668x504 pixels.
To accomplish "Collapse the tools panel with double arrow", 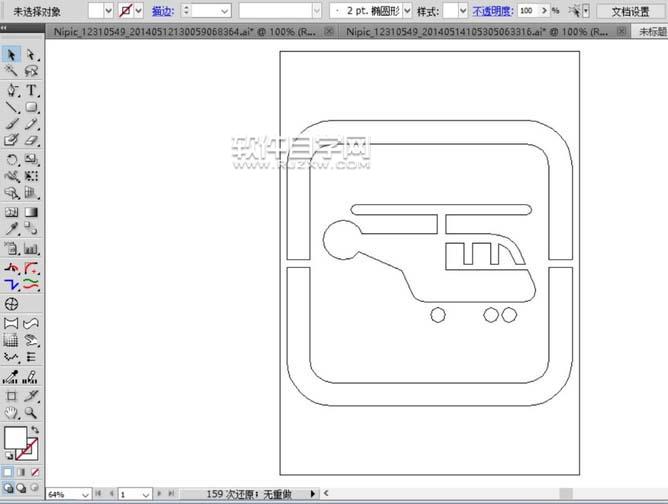I will click(4, 28).
